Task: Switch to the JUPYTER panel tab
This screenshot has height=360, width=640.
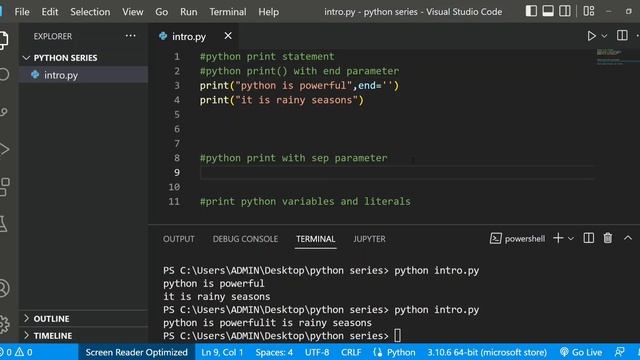Action: coord(369,239)
